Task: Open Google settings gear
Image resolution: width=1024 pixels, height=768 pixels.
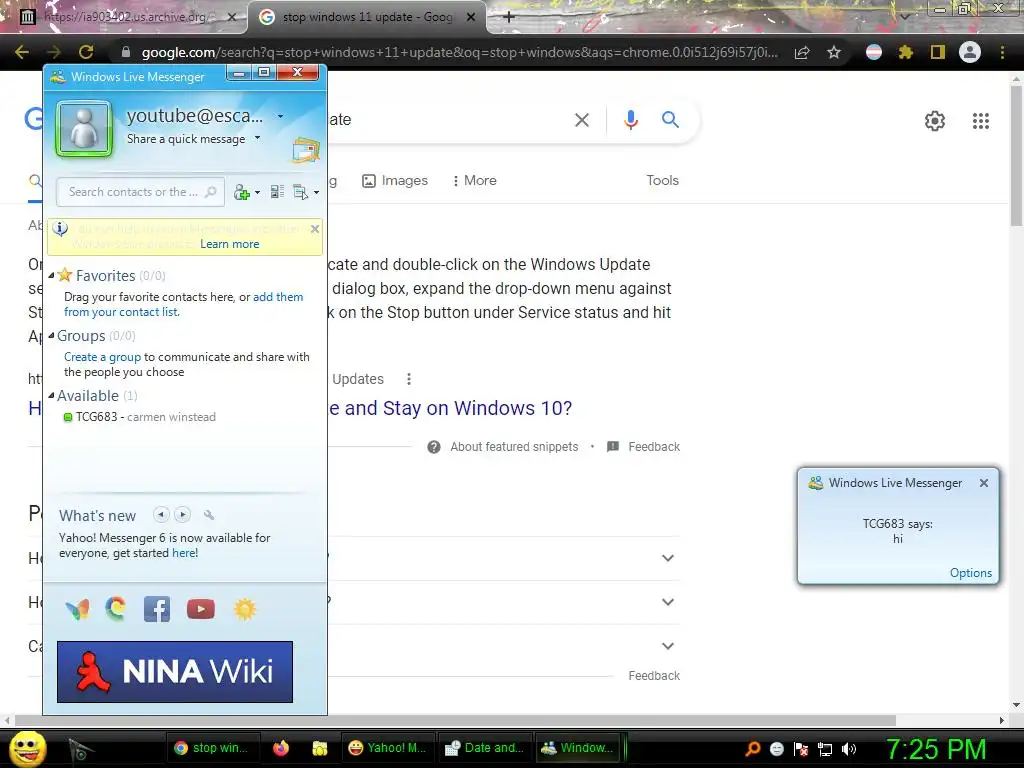Action: tap(935, 121)
